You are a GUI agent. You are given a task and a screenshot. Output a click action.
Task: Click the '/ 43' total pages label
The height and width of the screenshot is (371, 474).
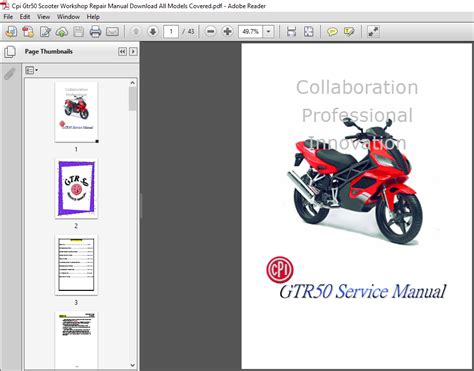pos(188,32)
